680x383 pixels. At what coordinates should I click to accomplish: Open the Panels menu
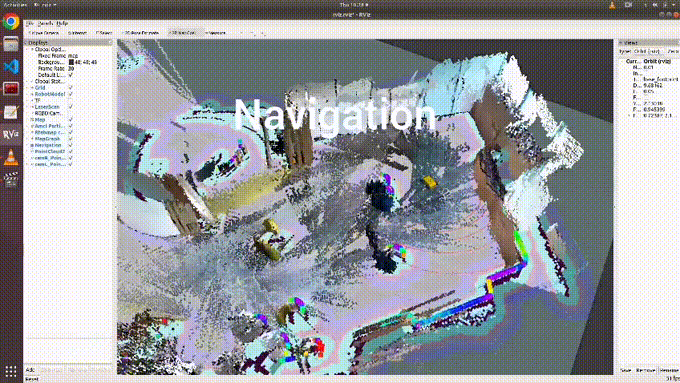tap(45, 23)
